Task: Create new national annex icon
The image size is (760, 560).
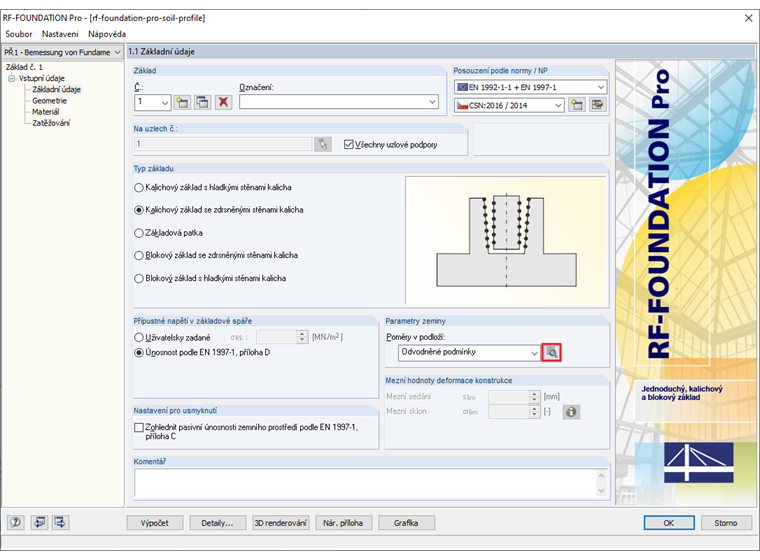Action: pyautogui.click(x=577, y=105)
